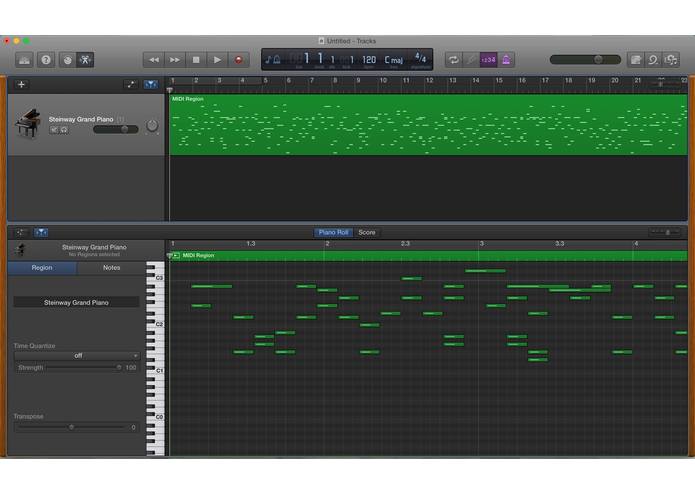Open the 4/4 time signature popup

coord(420,58)
